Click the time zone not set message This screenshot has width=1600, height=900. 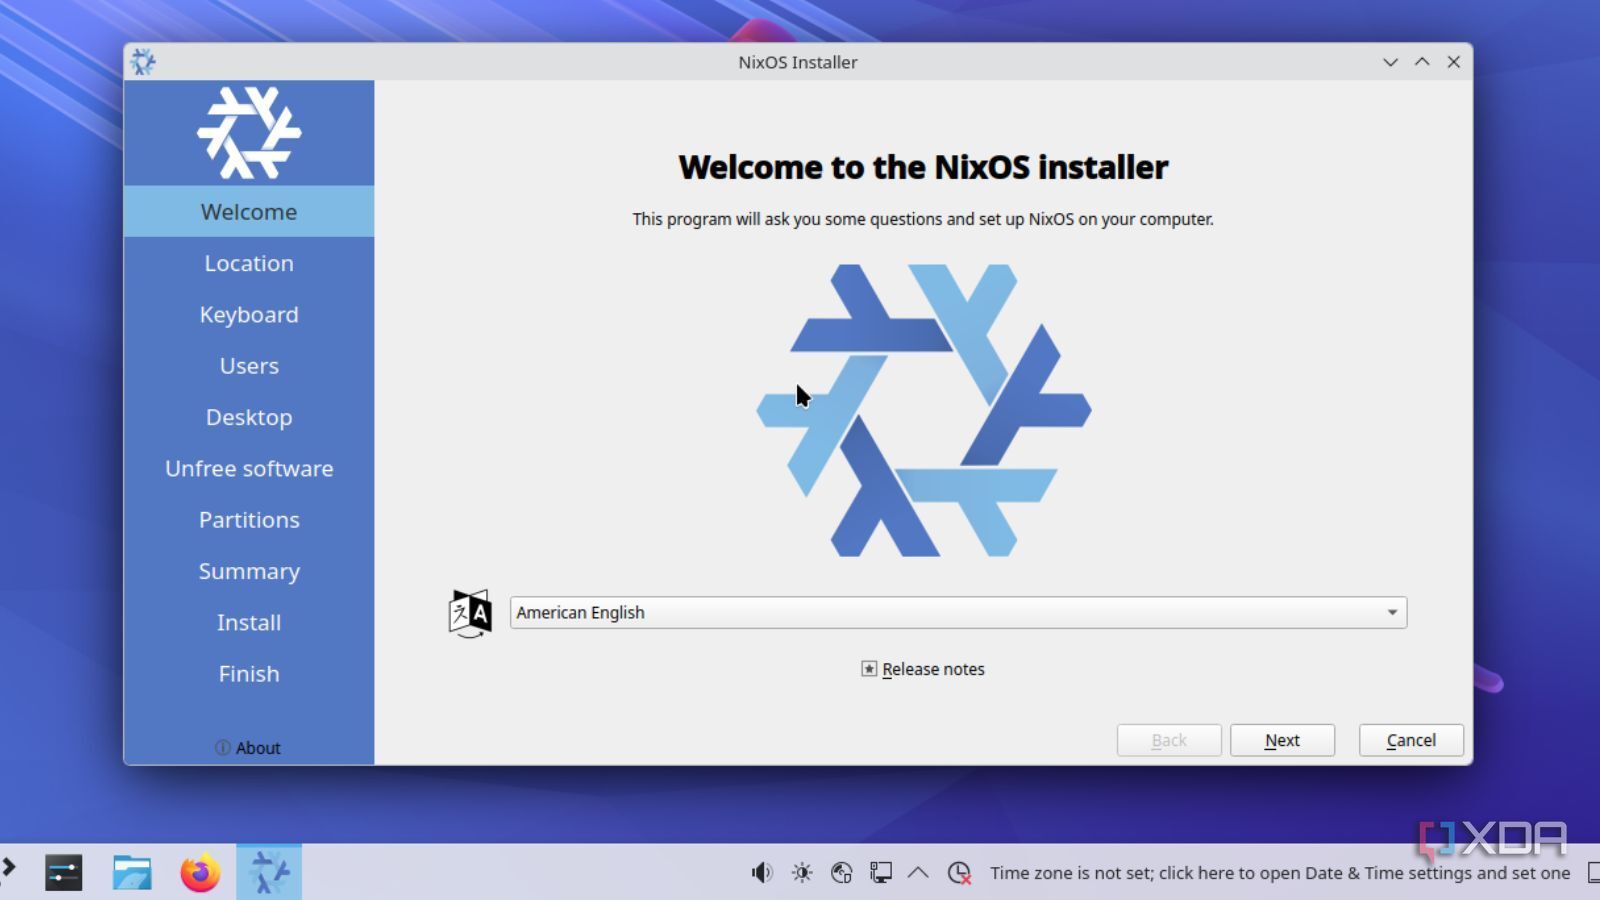pos(1280,873)
